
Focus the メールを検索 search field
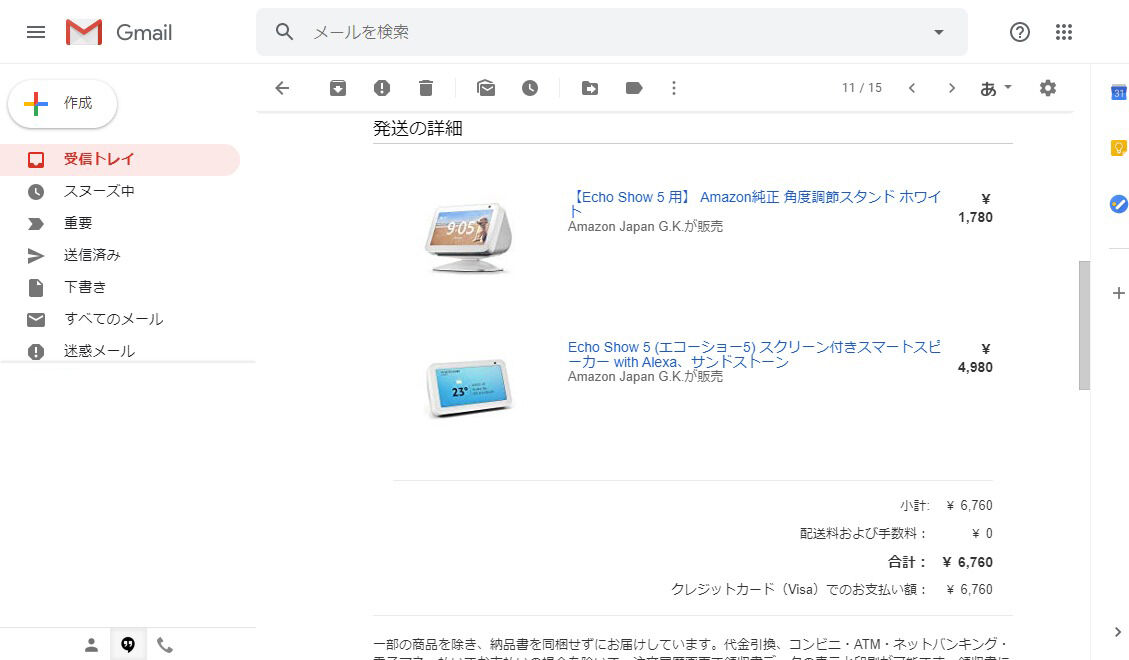coord(612,32)
